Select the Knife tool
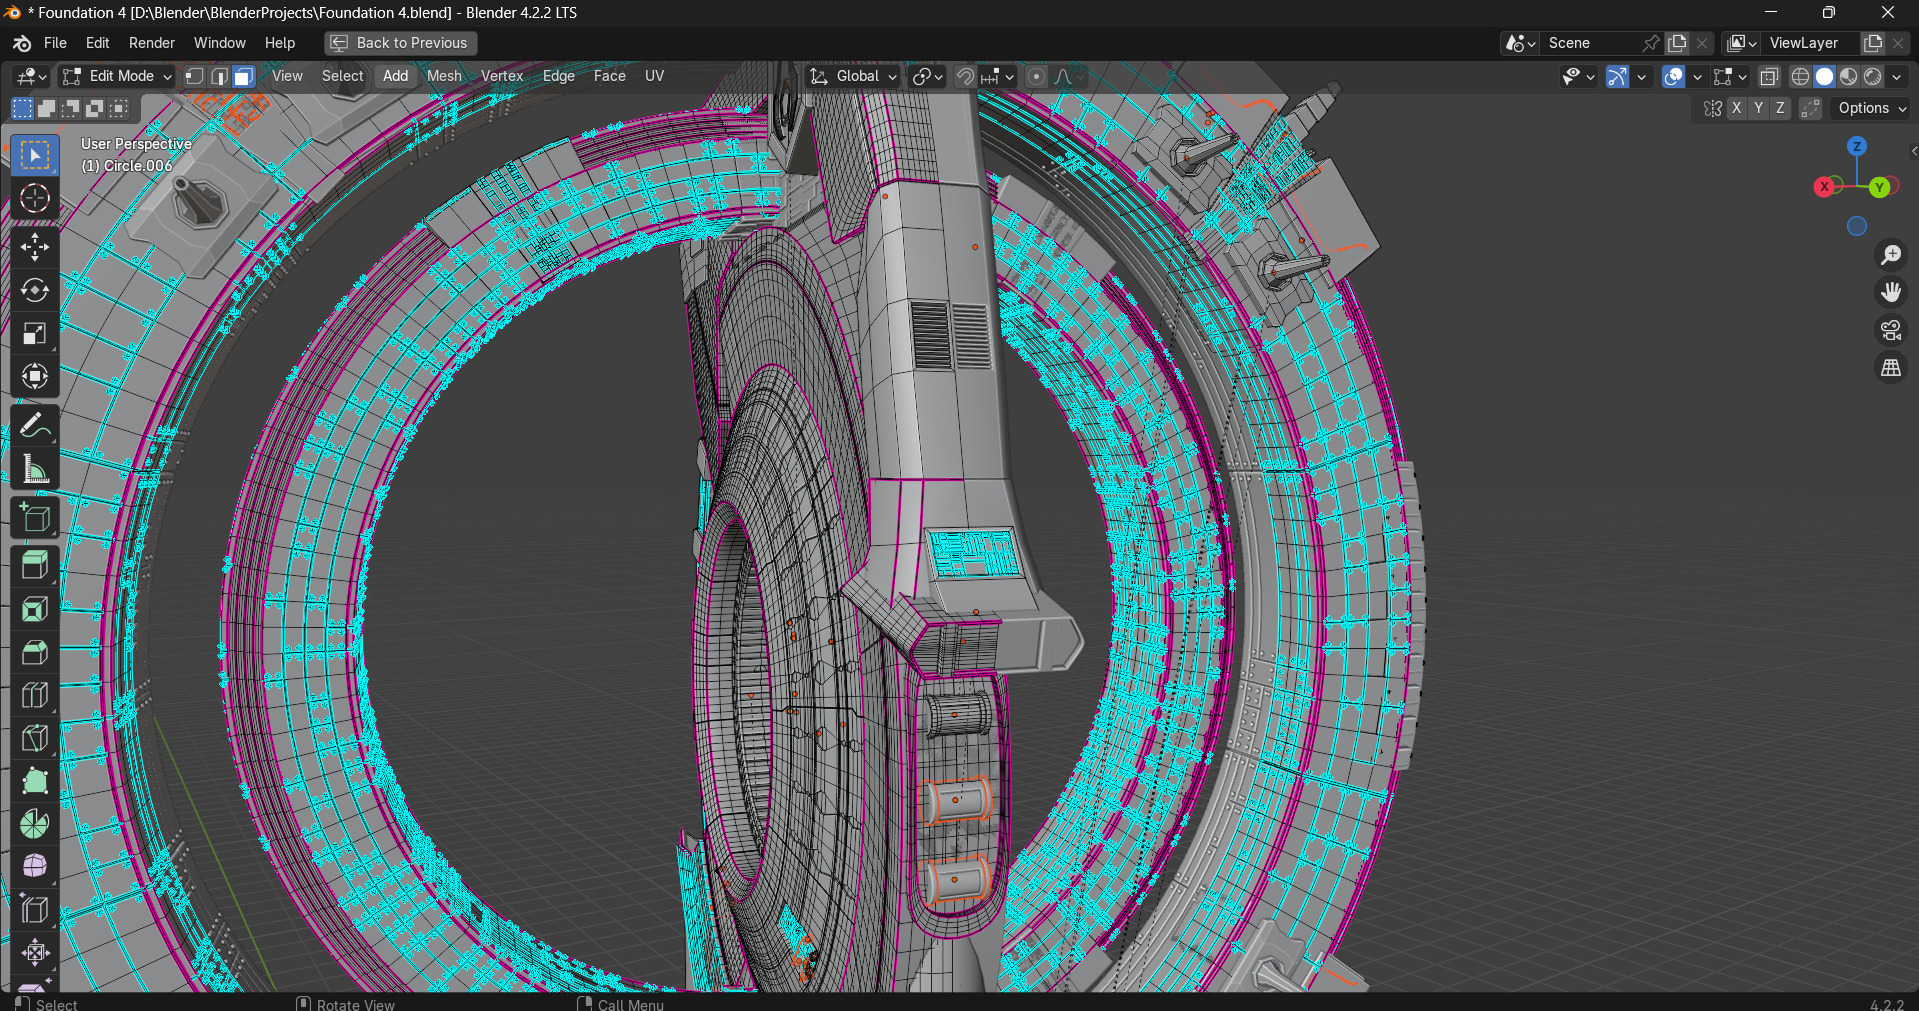Screen dimensions: 1919x1011 (x=35, y=738)
